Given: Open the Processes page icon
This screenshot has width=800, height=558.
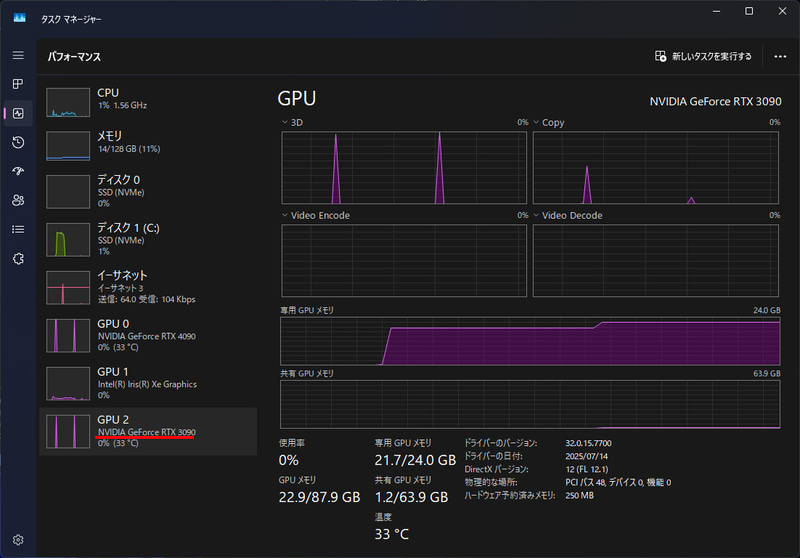Looking at the screenshot, I should (x=18, y=84).
